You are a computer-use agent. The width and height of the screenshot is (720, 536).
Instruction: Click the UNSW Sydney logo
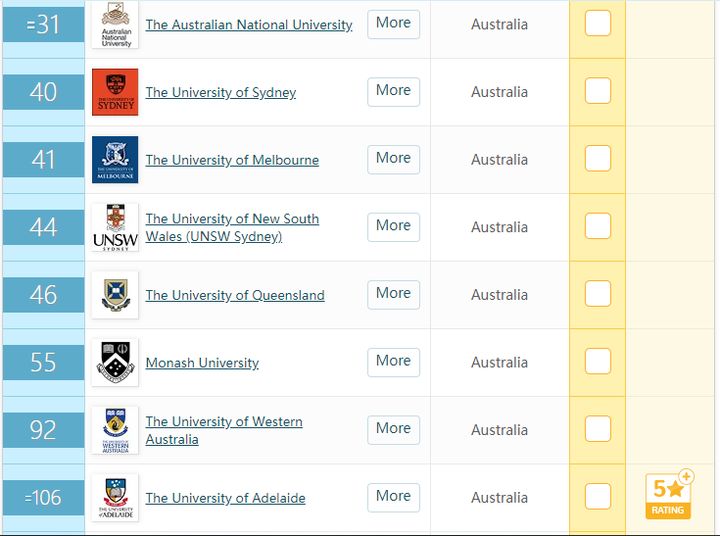pos(115,227)
